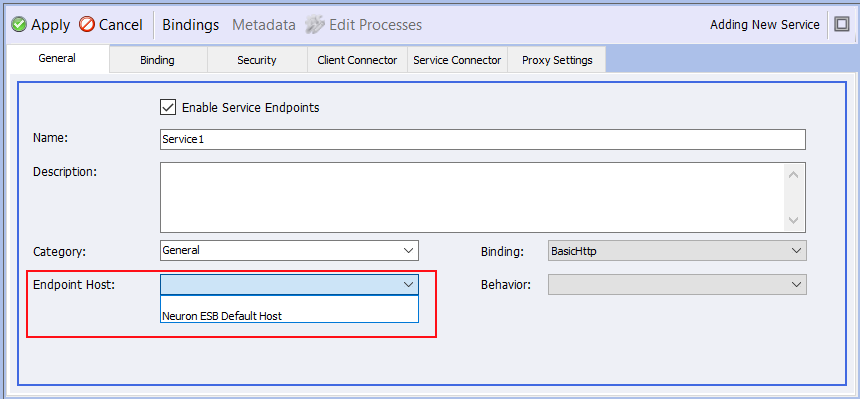Image resolution: width=860 pixels, height=399 pixels.
Task: Click the Description scrollbar down arrow
Action: pos(793,220)
